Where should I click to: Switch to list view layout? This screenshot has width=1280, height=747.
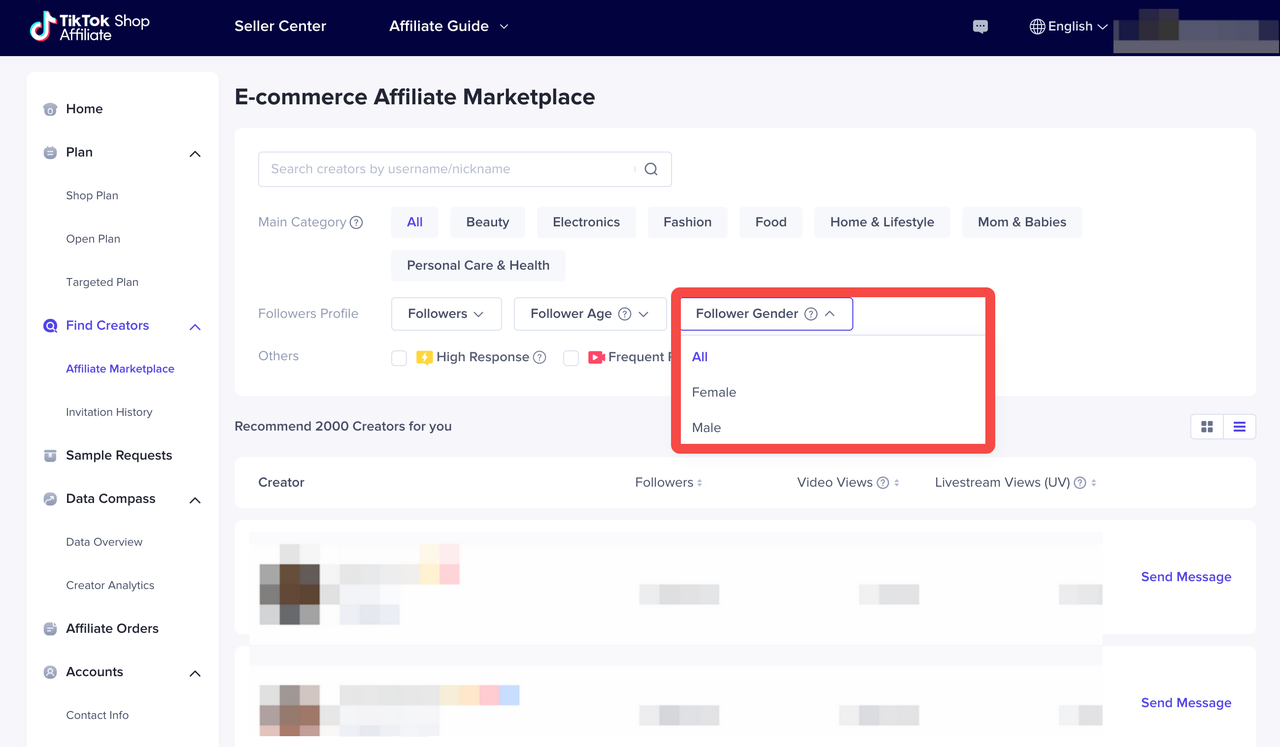click(x=1239, y=427)
